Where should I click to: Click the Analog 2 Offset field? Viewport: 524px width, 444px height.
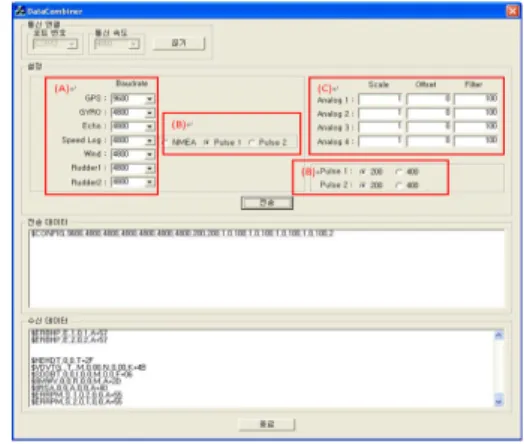click(x=428, y=113)
